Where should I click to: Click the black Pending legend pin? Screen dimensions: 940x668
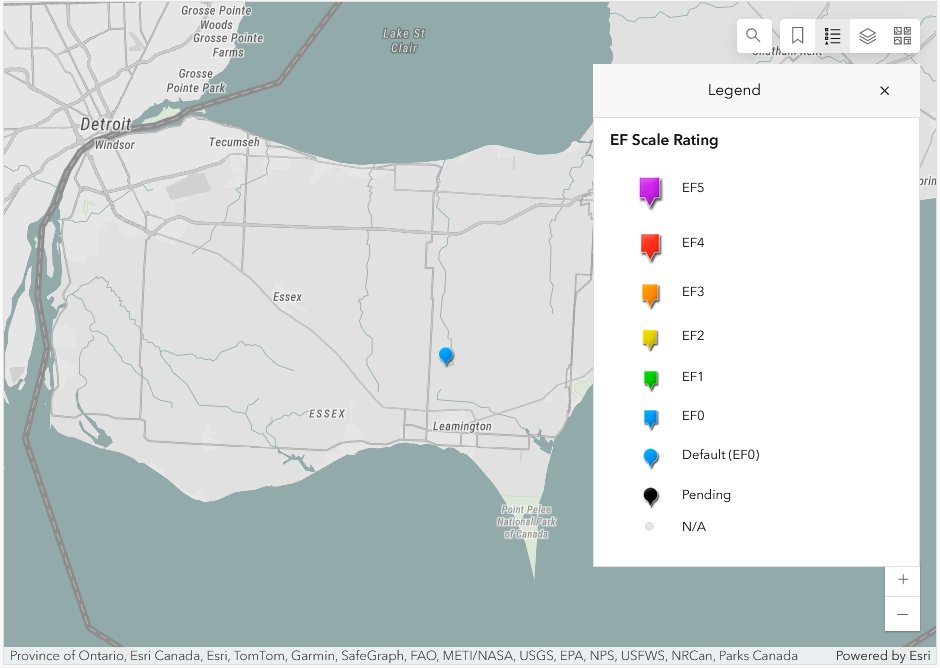pos(650,497)
